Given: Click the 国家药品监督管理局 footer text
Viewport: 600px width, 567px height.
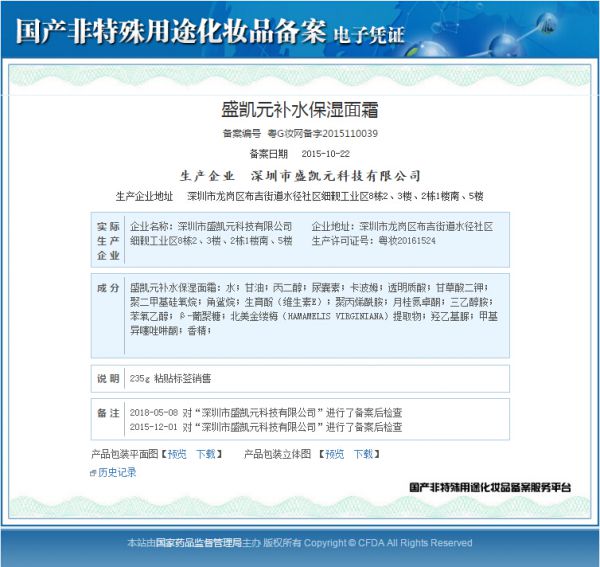Looking at the screenshot, I should [x=199, y=543].
